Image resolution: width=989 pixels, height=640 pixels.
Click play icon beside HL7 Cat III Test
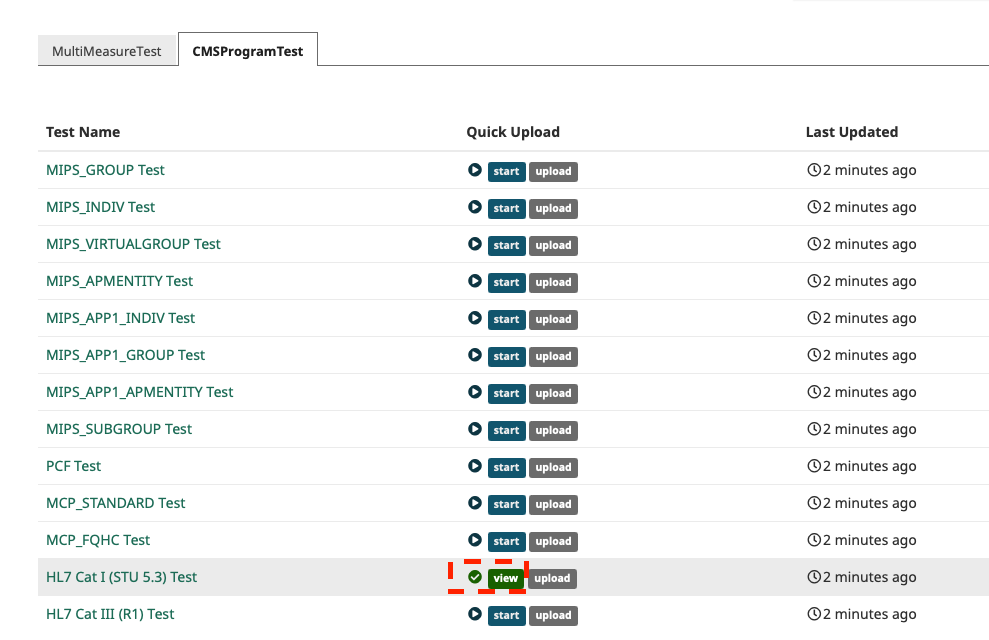(474, 614)
